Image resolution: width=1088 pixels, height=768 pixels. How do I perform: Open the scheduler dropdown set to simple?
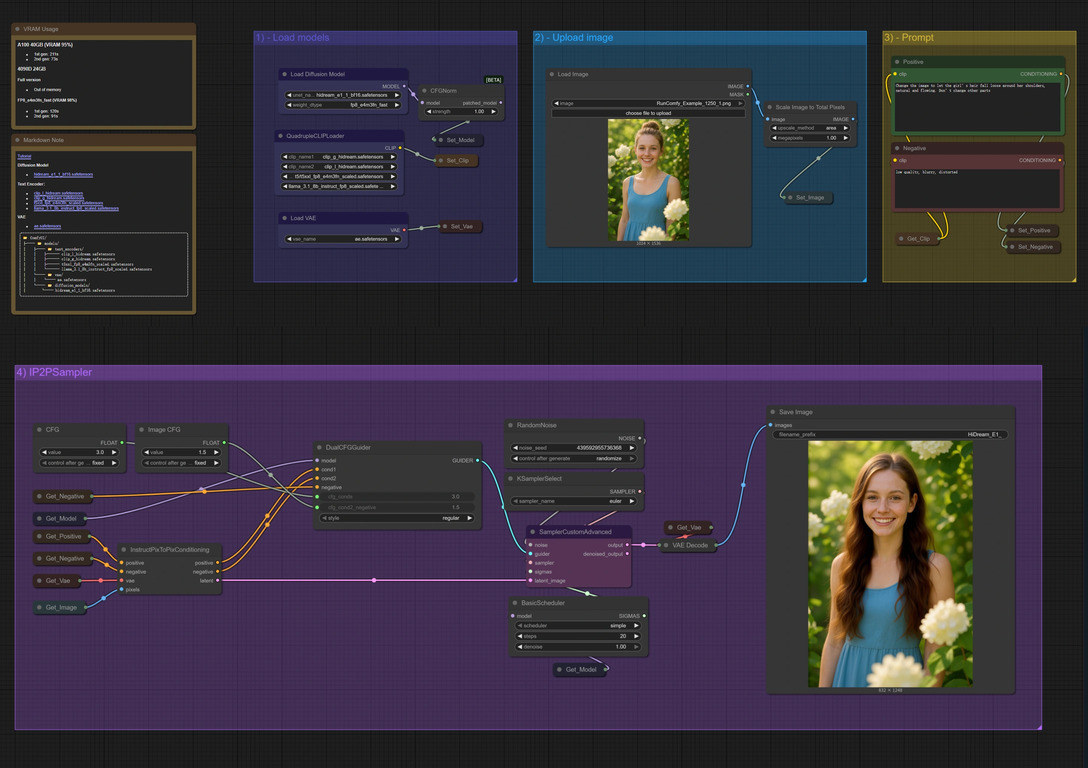pos(577,626)
